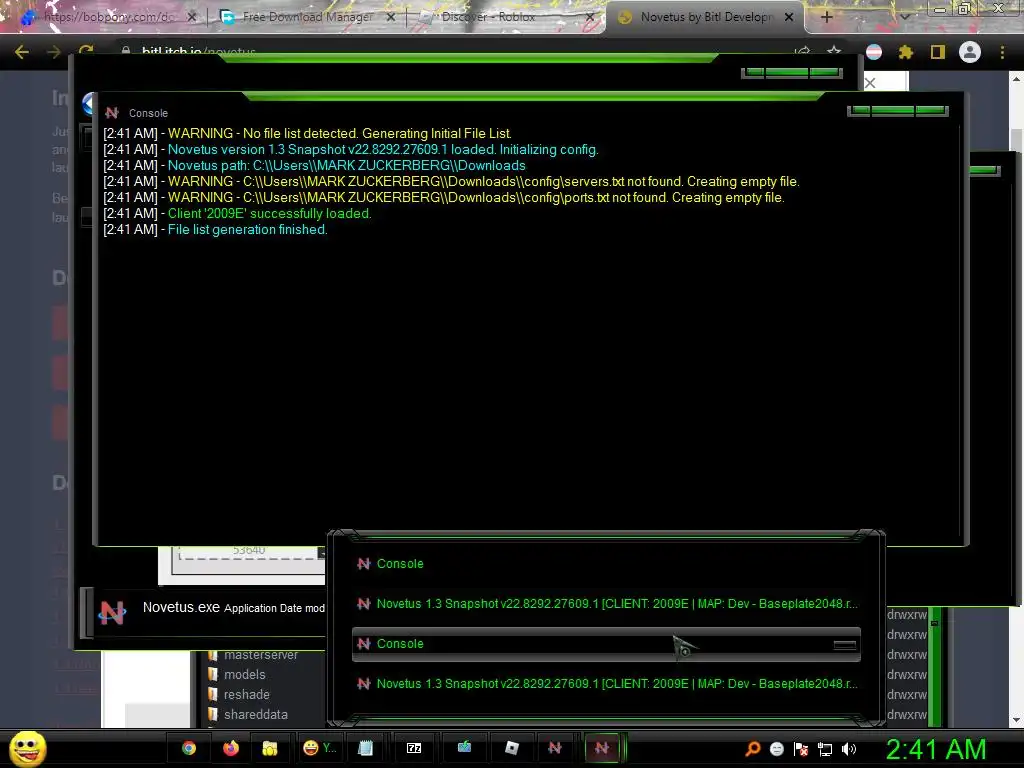Toggle Chrome's side panel icon
The height and width of the screenshot is (768, 1024).
[938, 52]
